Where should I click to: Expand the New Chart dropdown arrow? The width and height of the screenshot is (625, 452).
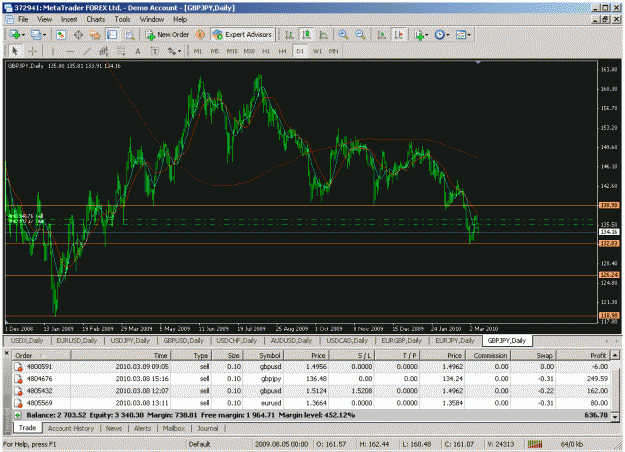pos(23,35)
